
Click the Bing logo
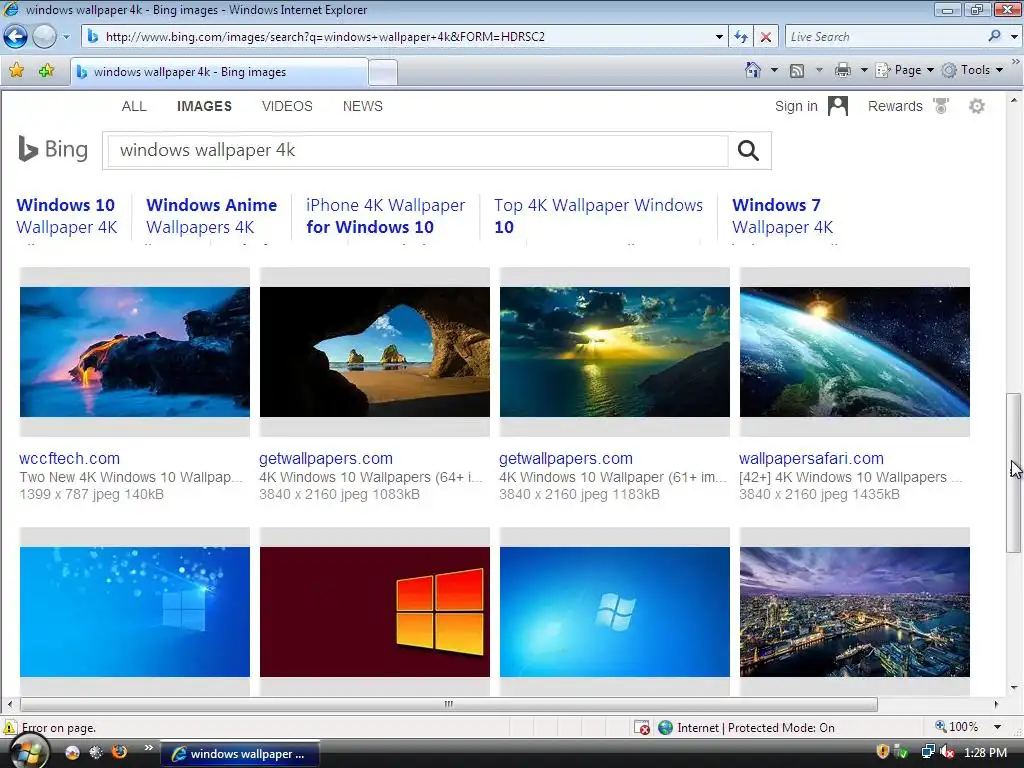point(53,149)
